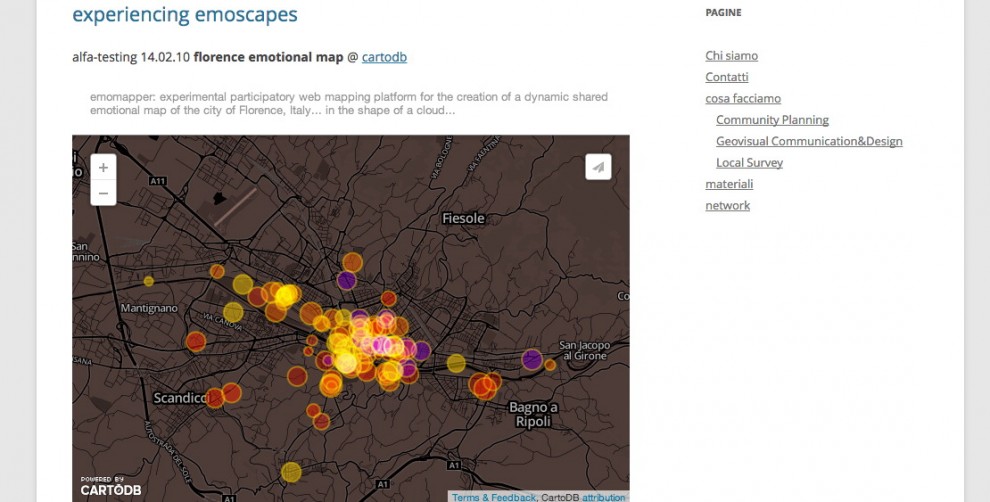Click San Jacopo al Girone map label
This screenshot has width=990, height=502.
[585, 350]
